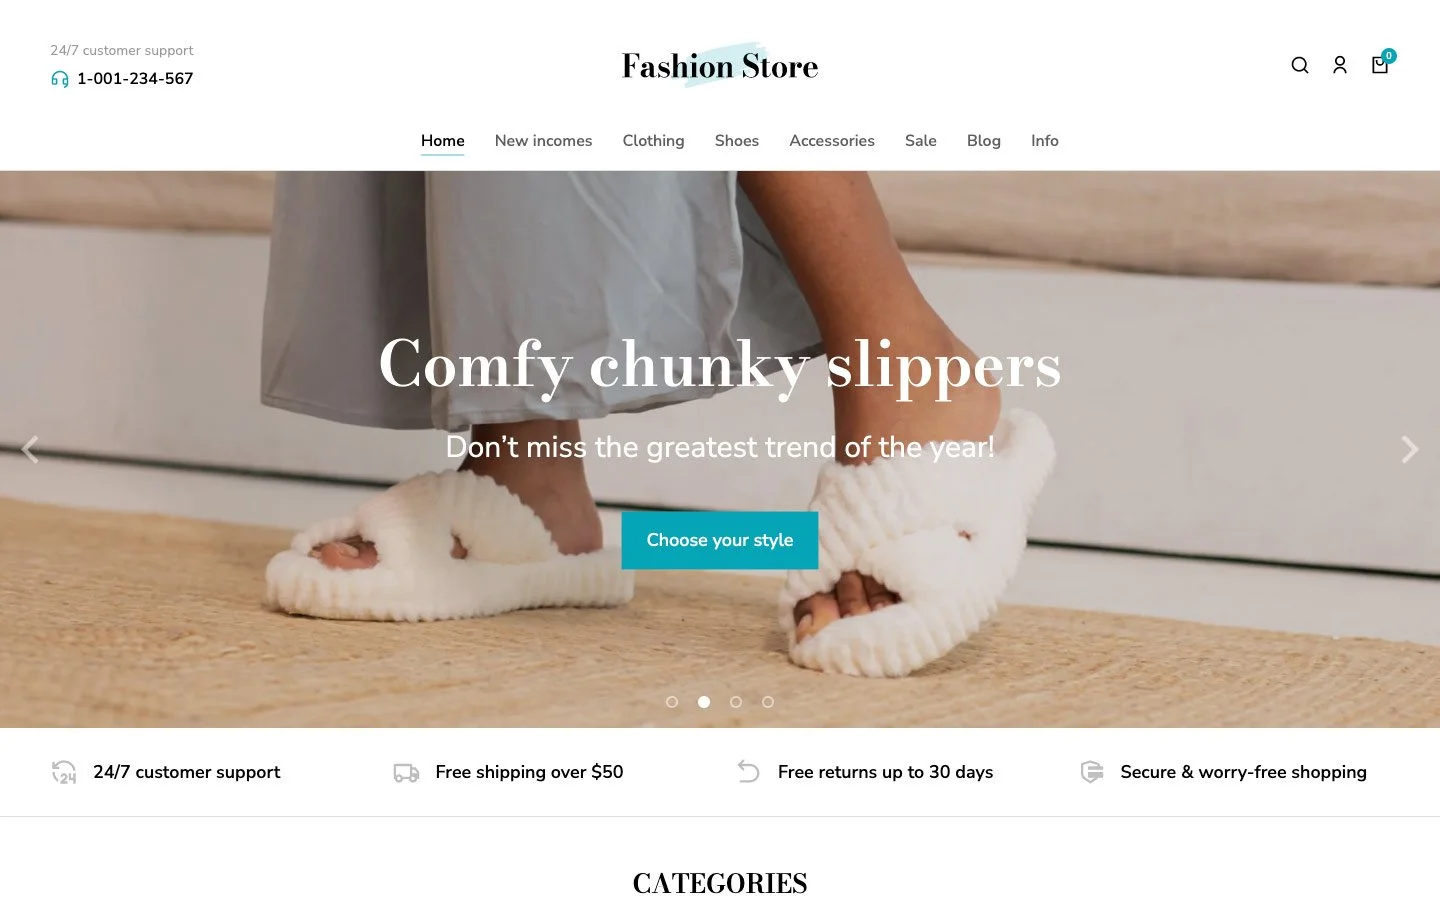Click the Choose your style button
The image size is (1440, 900).
(720, 540)
